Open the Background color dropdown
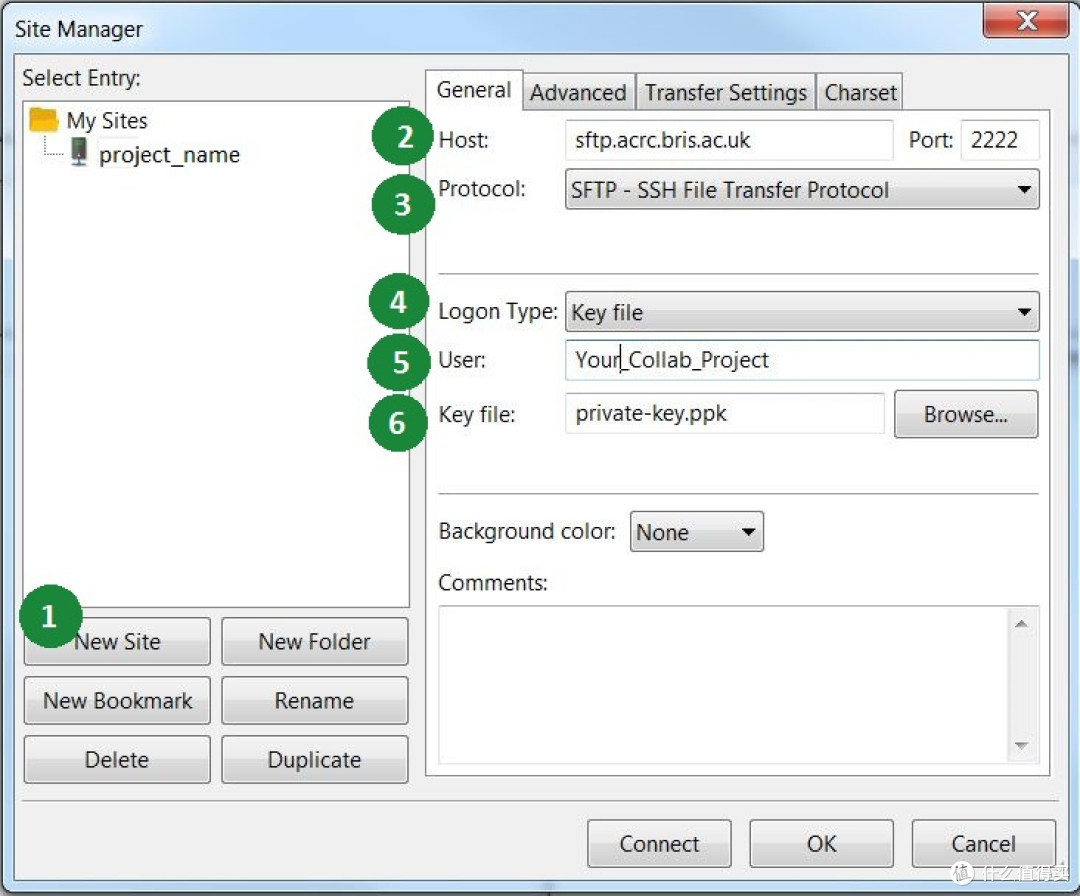This screenshot has width=1080, height=896. tap(696, 532)
